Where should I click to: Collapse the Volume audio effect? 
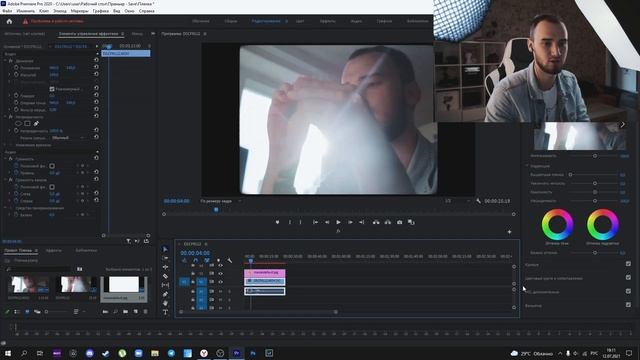(x=5, y=159)
